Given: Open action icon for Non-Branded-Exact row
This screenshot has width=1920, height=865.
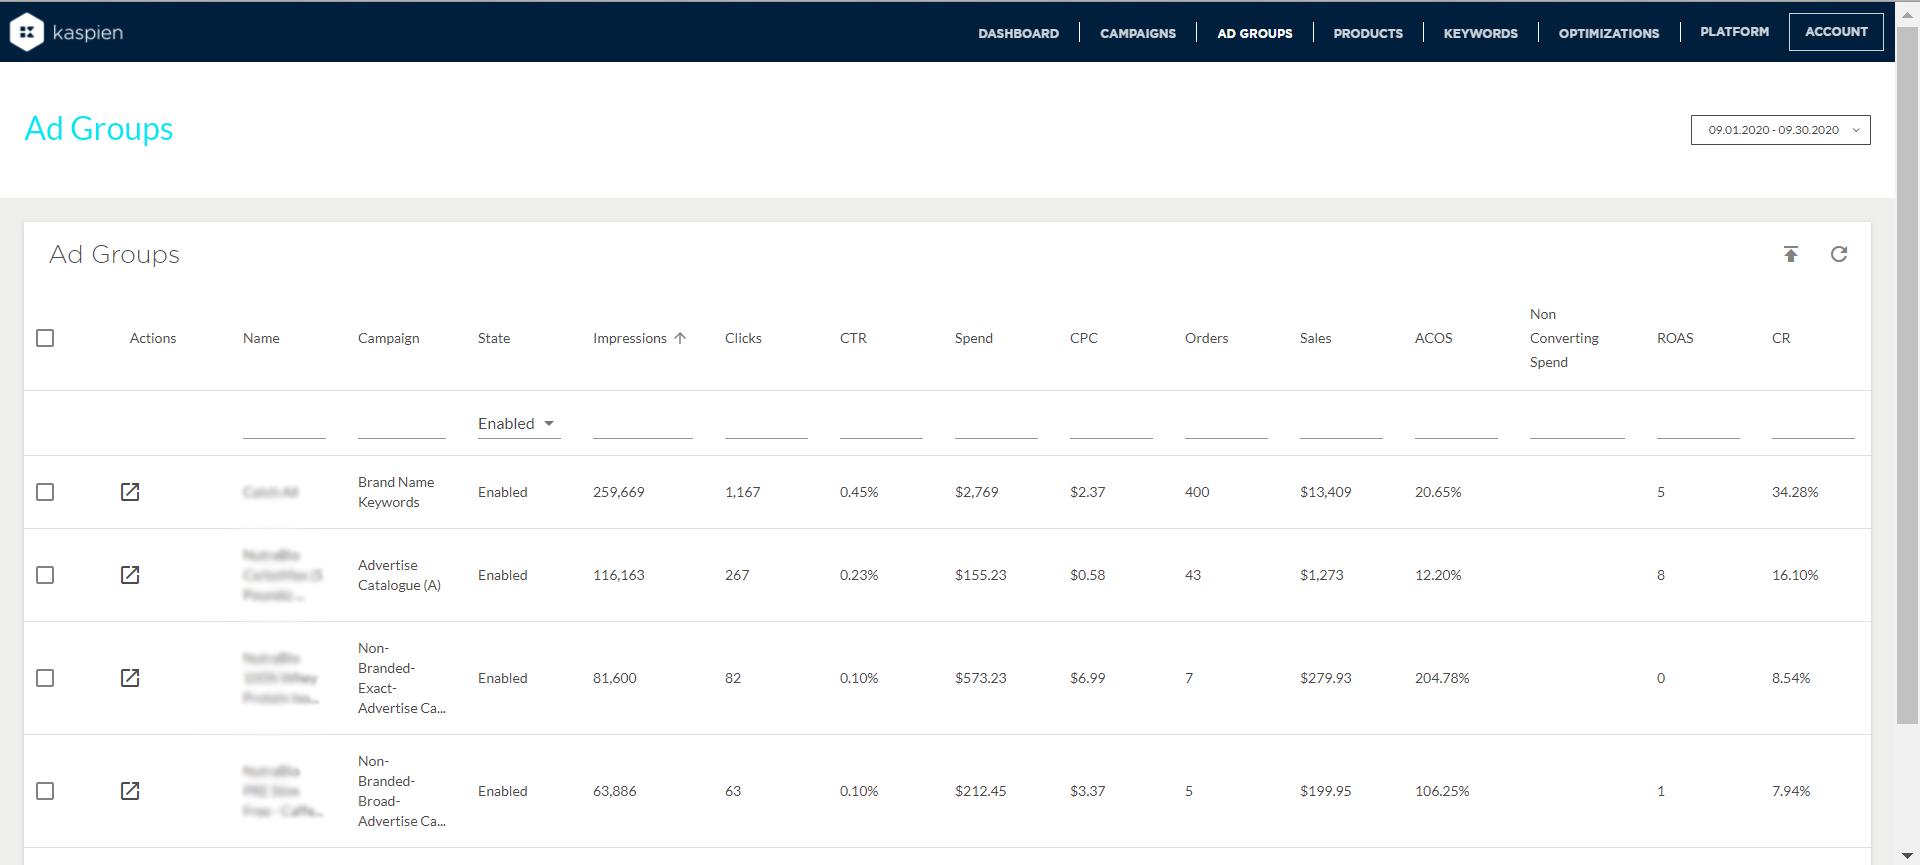Looking at the screenshot, I should click(x=130, y=678).
